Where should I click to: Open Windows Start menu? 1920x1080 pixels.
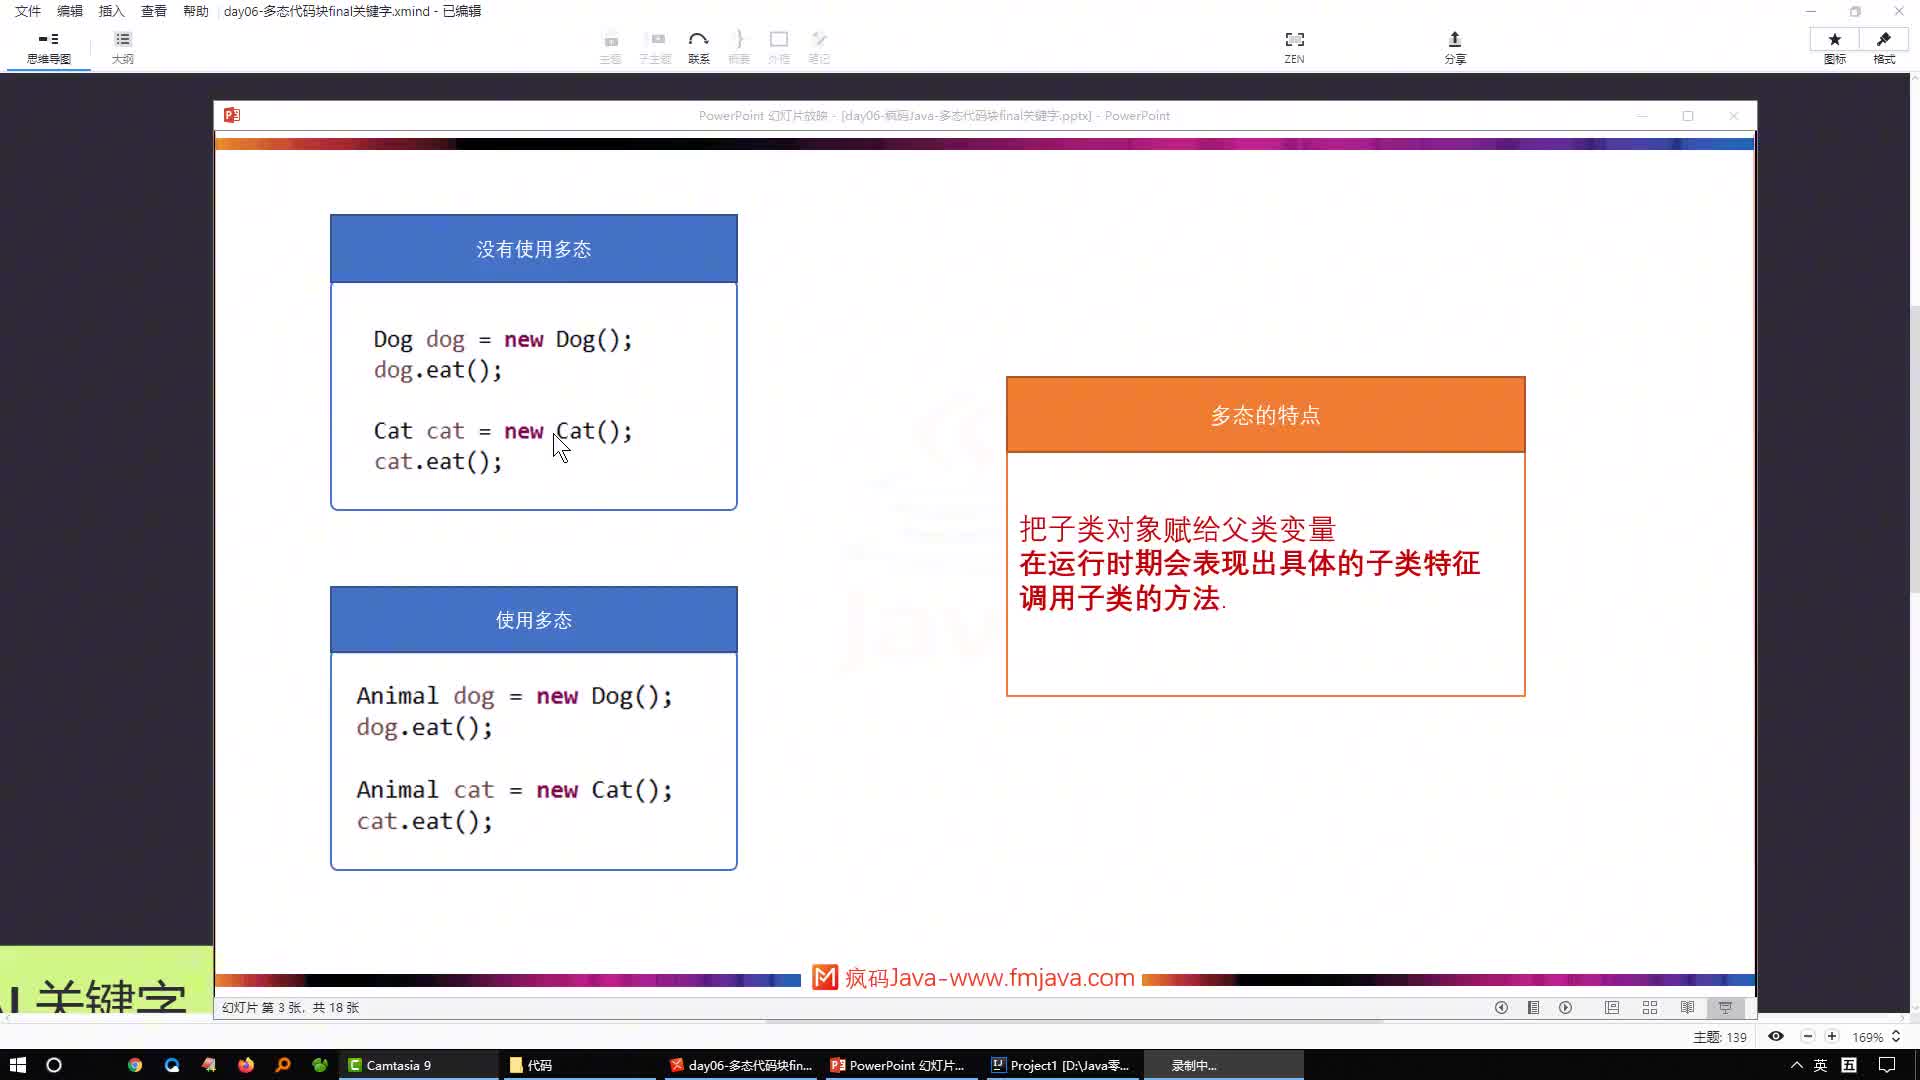pos(17,1065)
